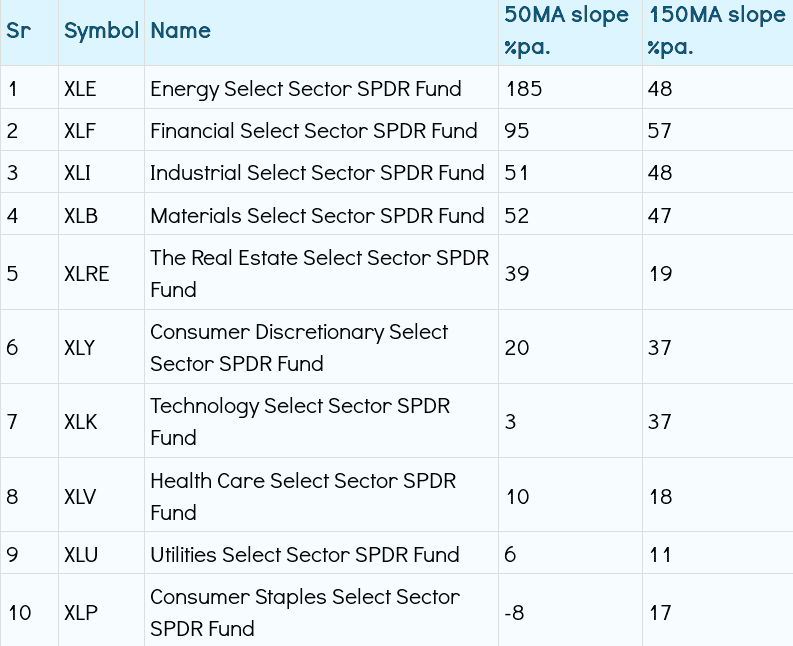Click the XLI ticker symbol
793x646 pixels.
tap(77, 173)
